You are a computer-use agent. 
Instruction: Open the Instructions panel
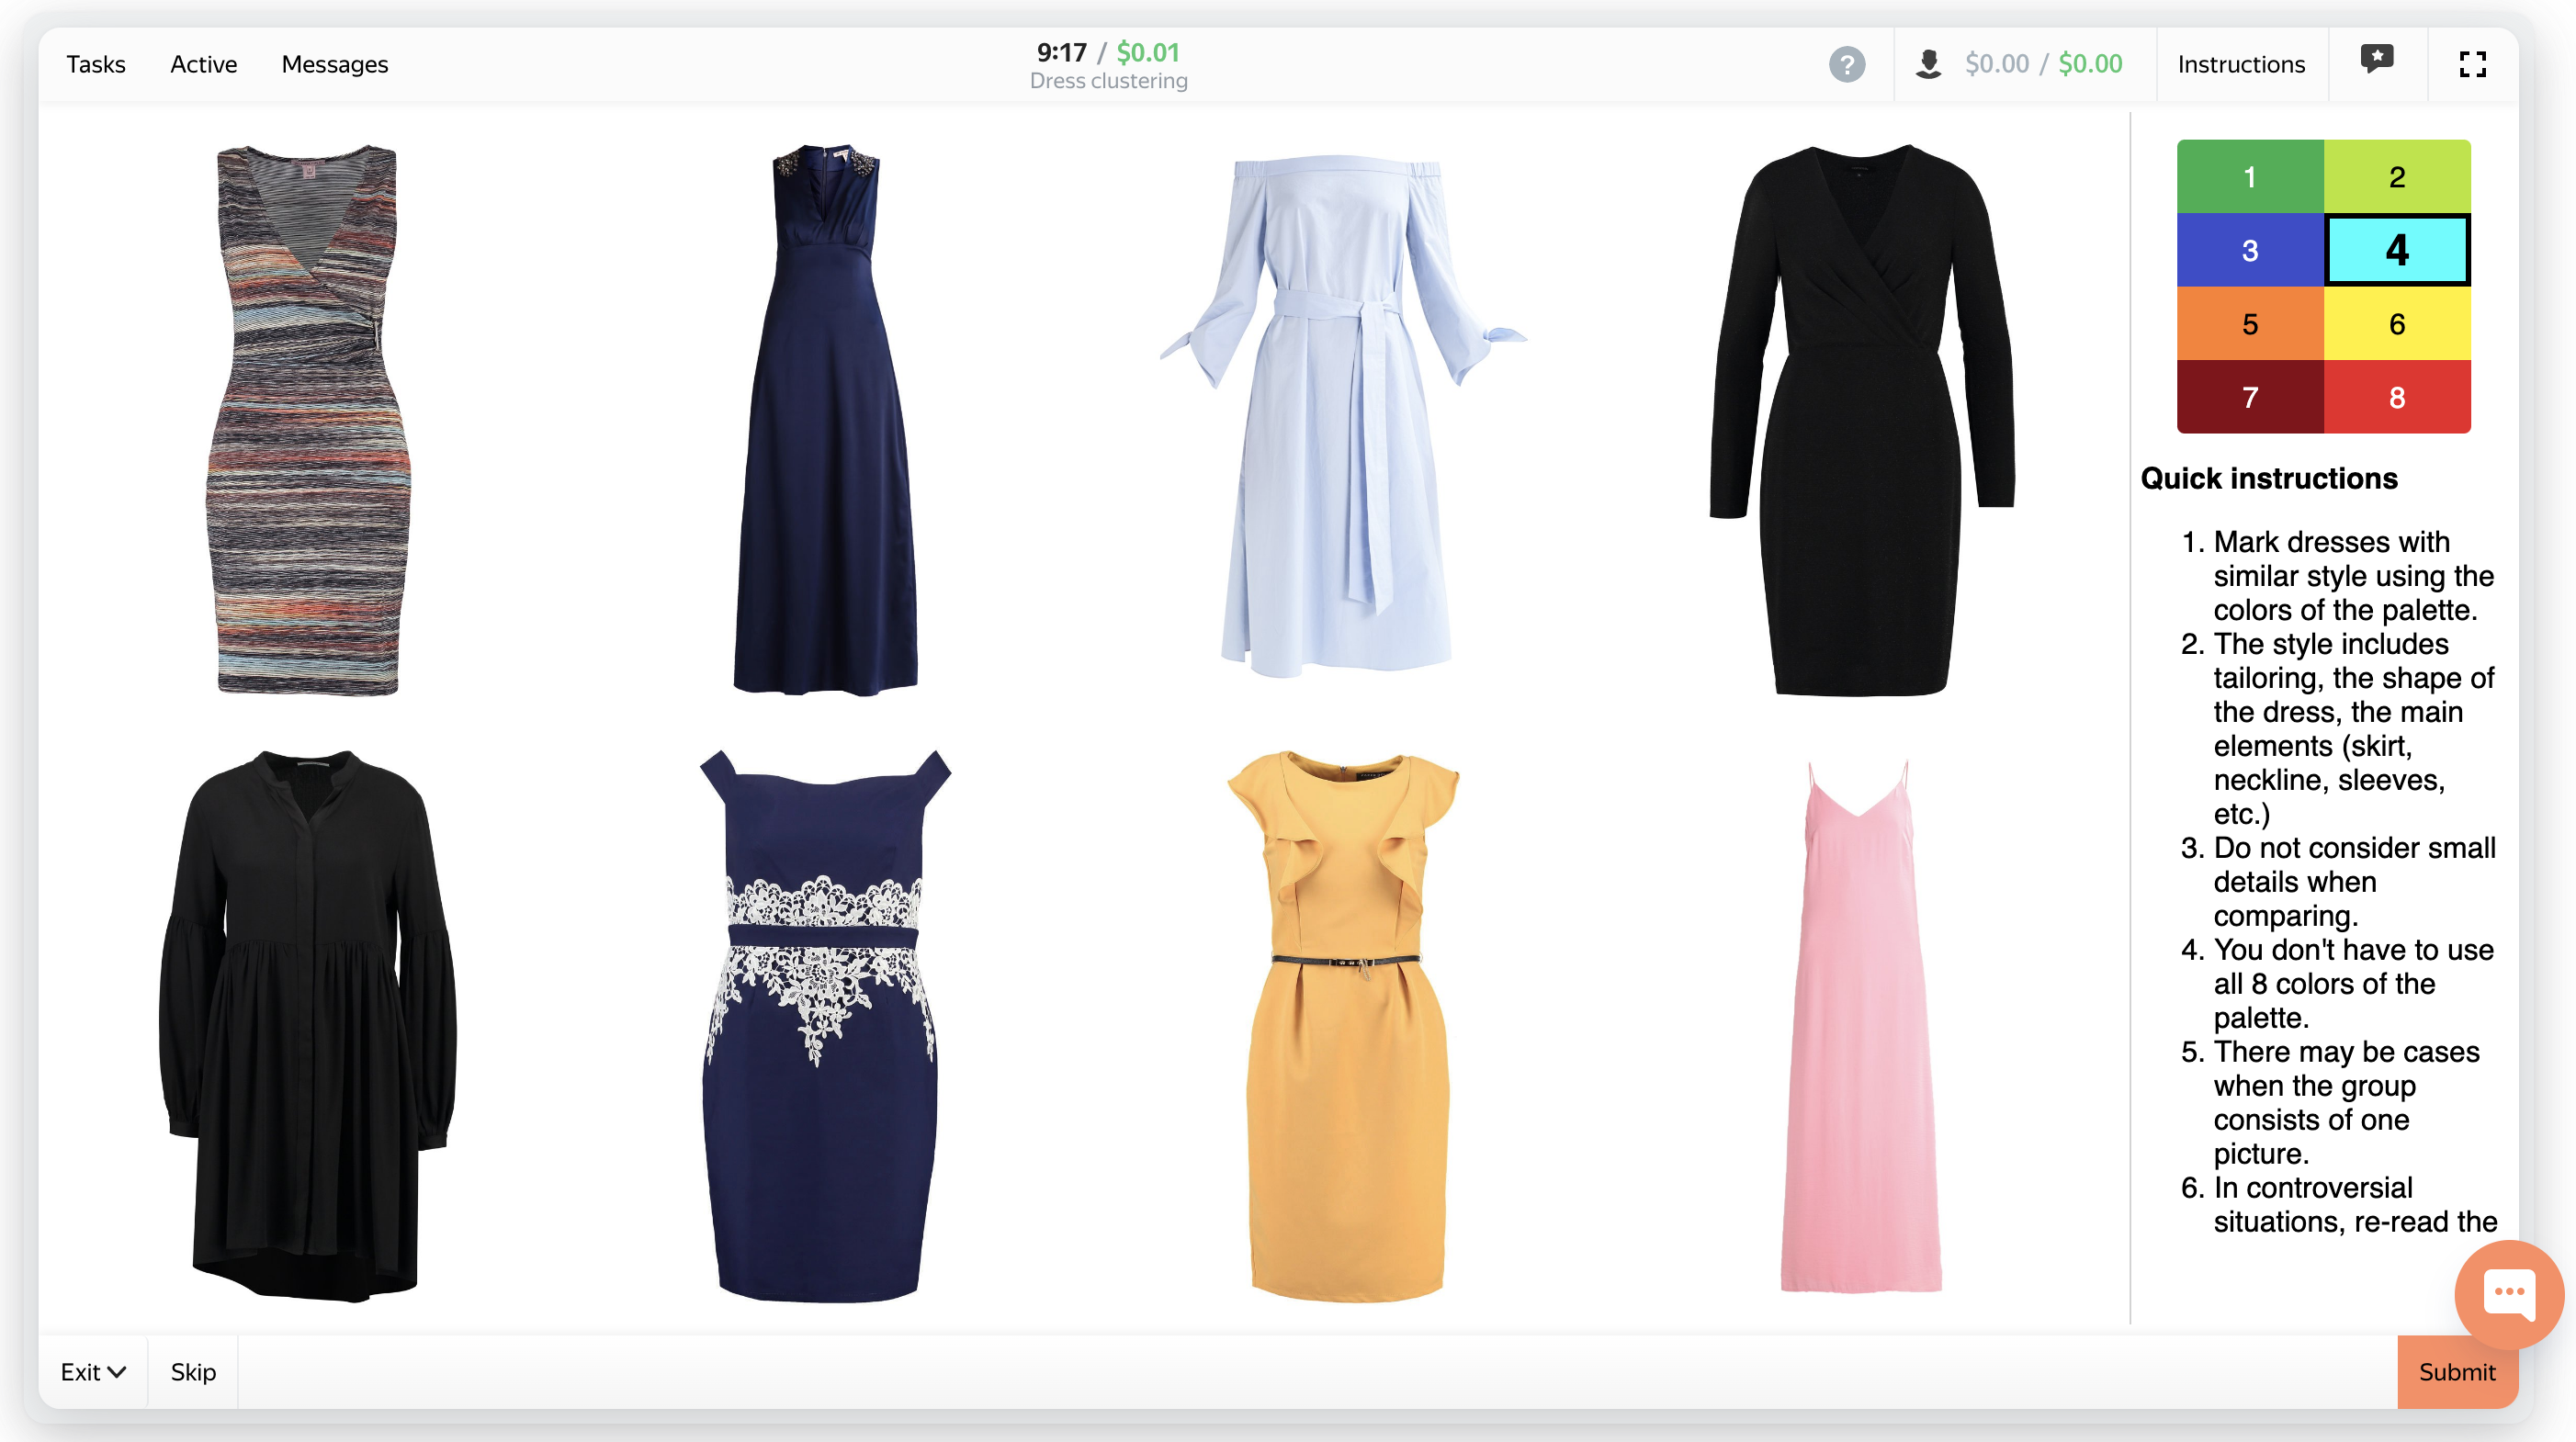pyautogui.click(x=2240, y=65)
